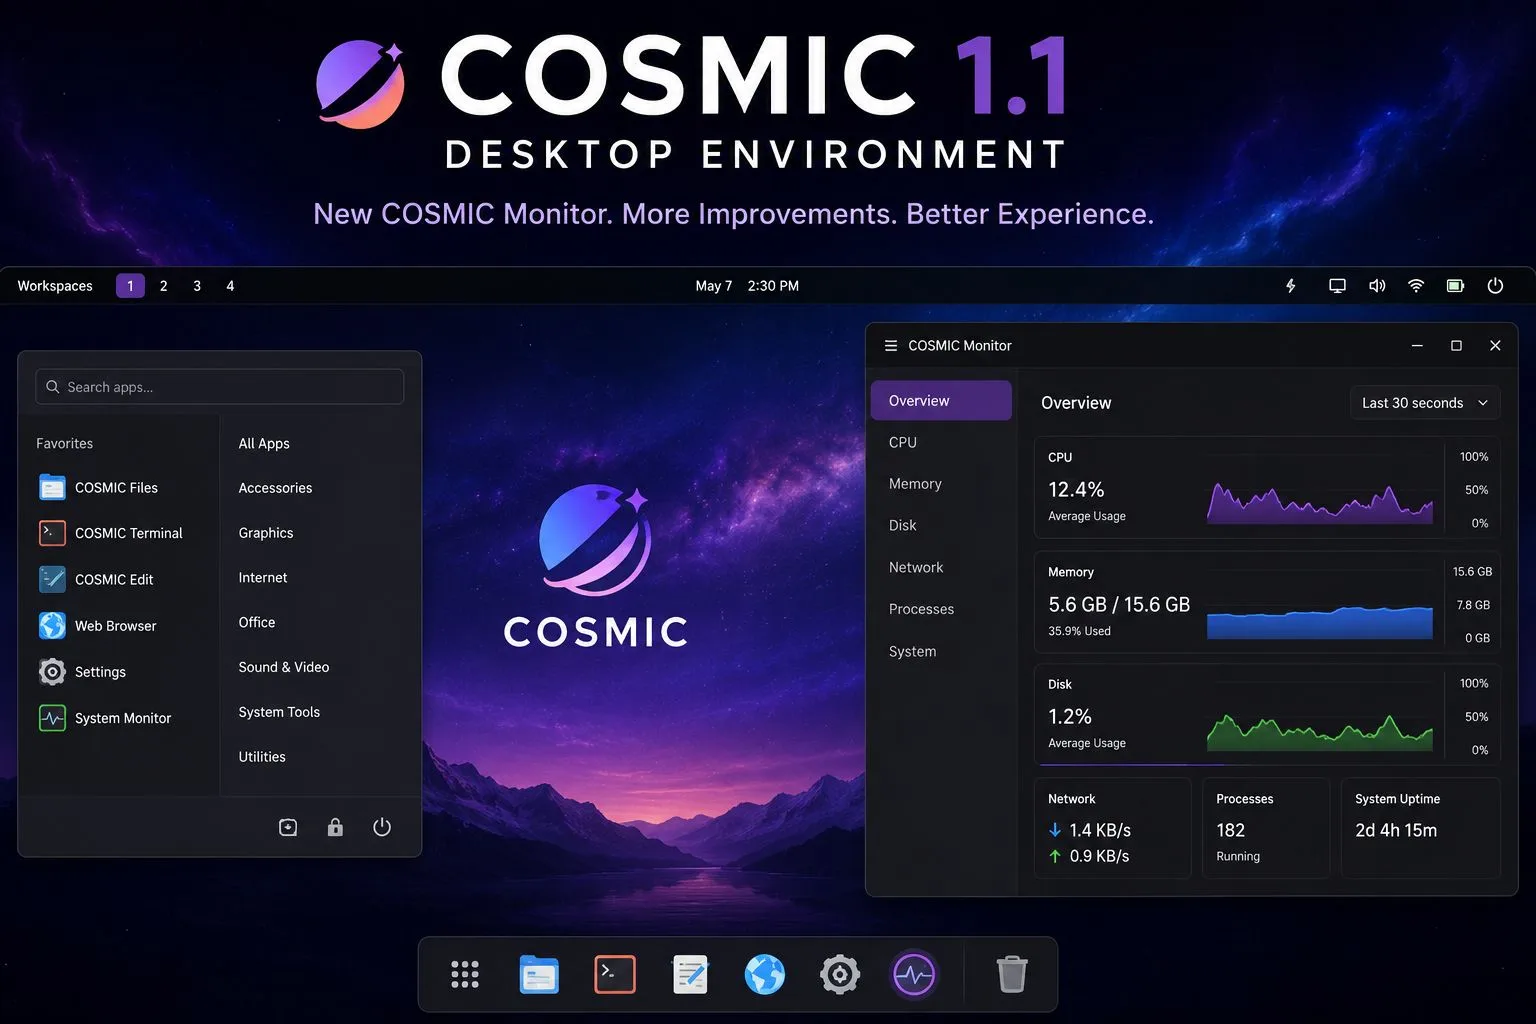Select the Overview tab in COSMIC Monitor
This screenshot has width=1536, height=1024.
[x=941, y=400]
